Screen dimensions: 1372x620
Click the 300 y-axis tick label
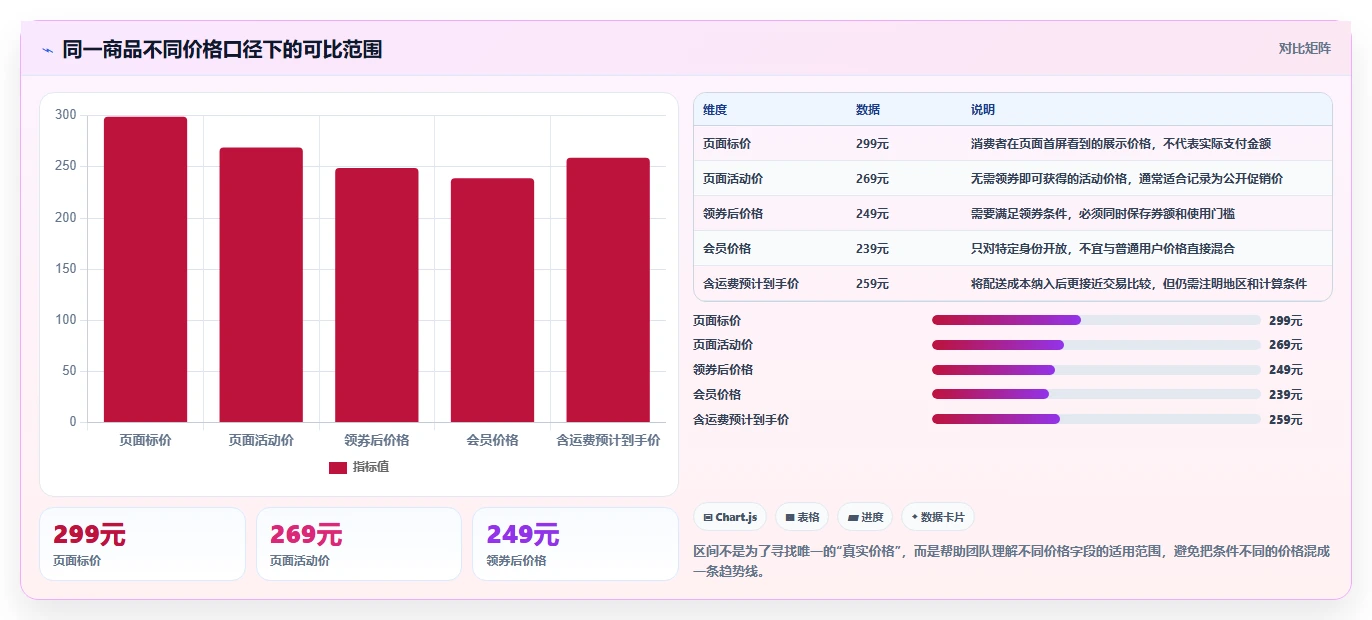pyautogui.click(x=66, y=115)
